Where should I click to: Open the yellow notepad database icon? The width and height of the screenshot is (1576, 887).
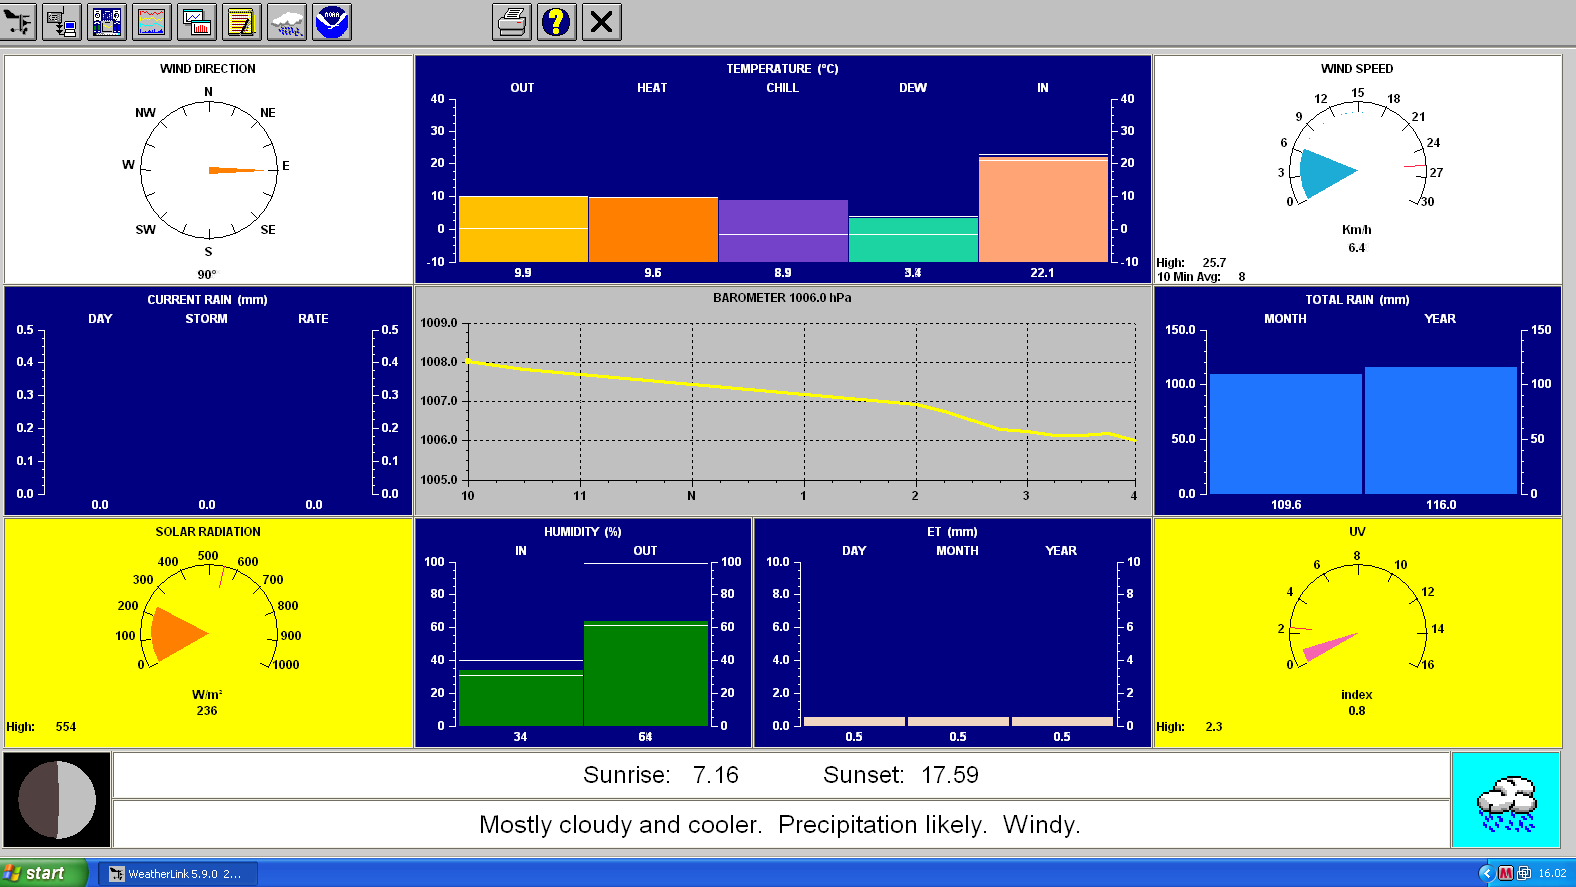242,22
